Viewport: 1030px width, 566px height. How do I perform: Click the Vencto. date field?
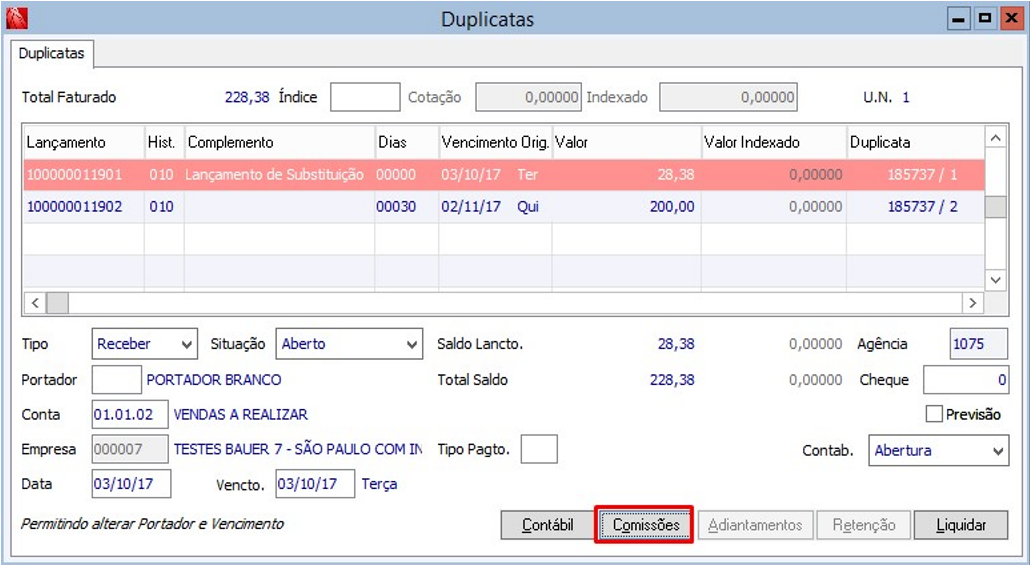tap(315, 484)
